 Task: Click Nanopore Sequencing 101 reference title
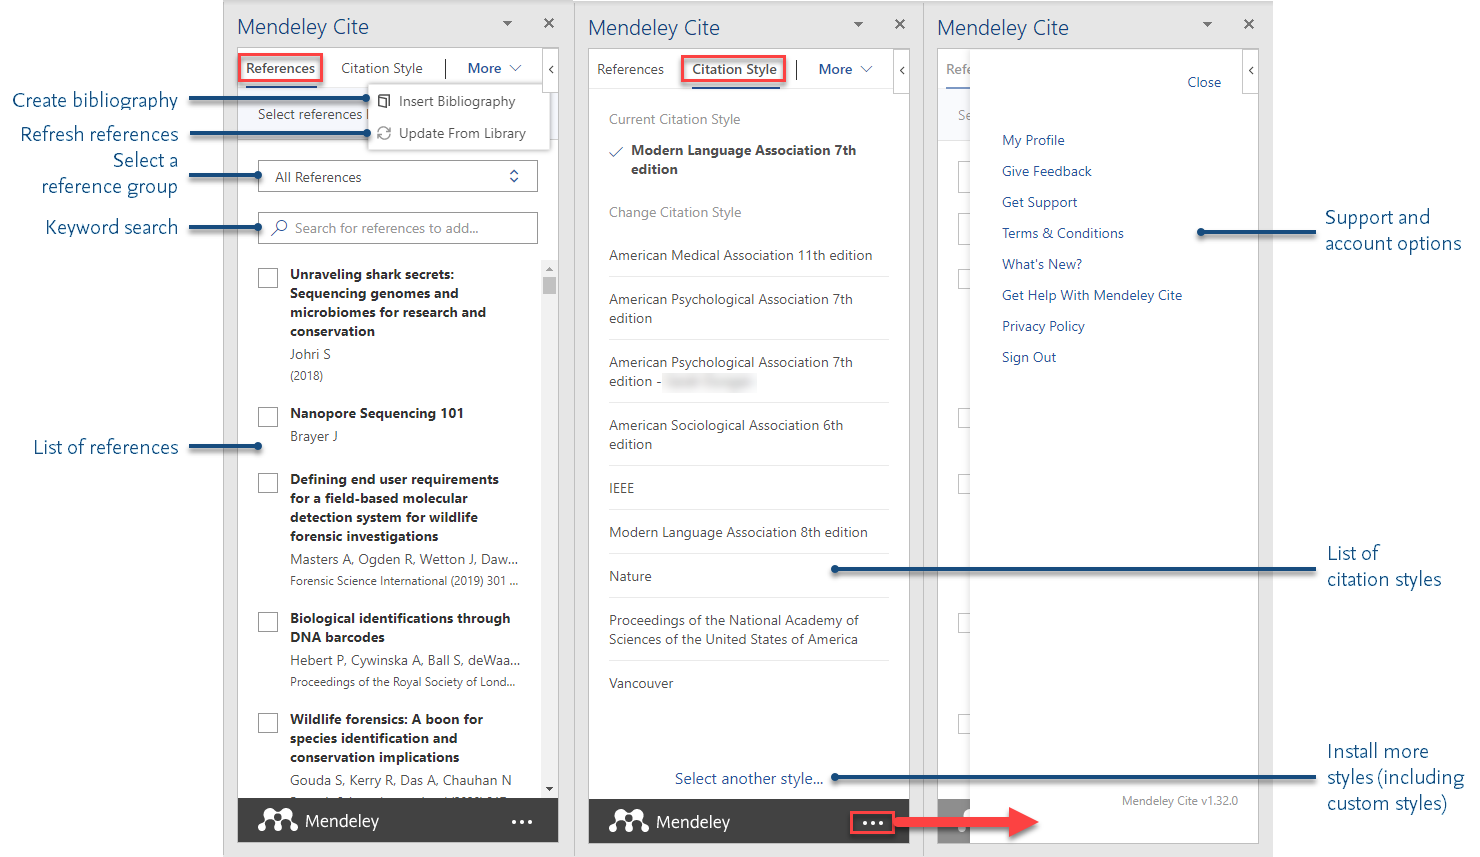377,413
